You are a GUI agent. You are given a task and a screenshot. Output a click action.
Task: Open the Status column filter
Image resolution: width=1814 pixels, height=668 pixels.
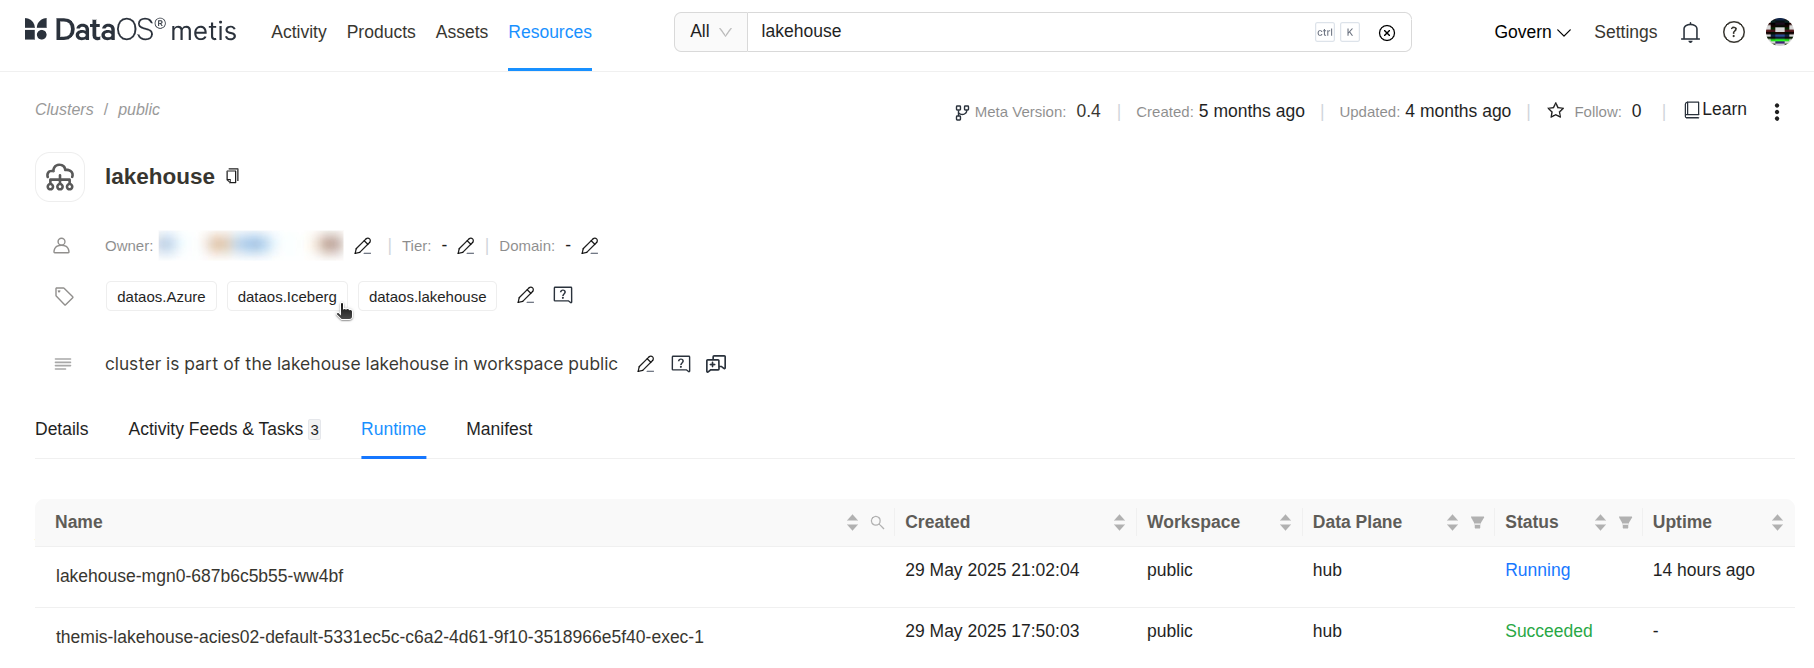[x=1625, y=522]
